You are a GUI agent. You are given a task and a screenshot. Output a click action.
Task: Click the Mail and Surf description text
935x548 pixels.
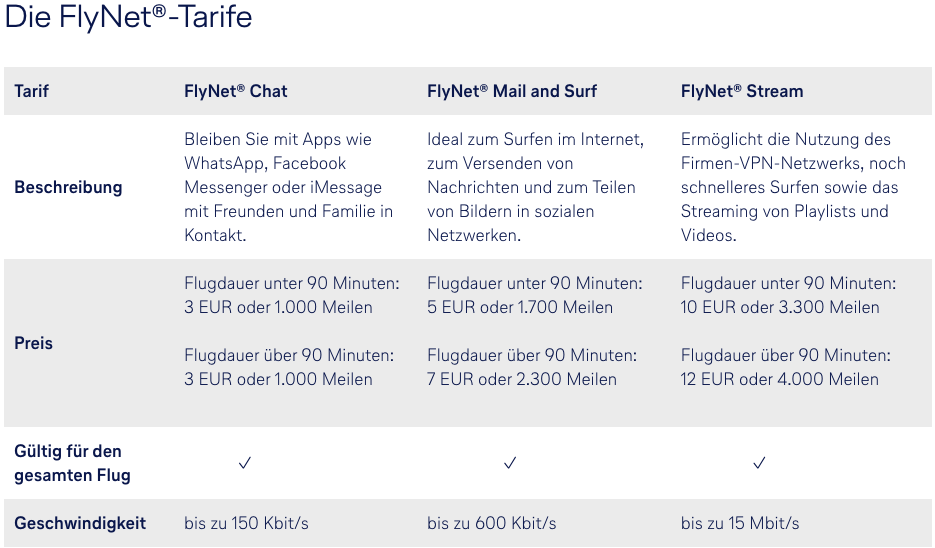click(535, 187)
